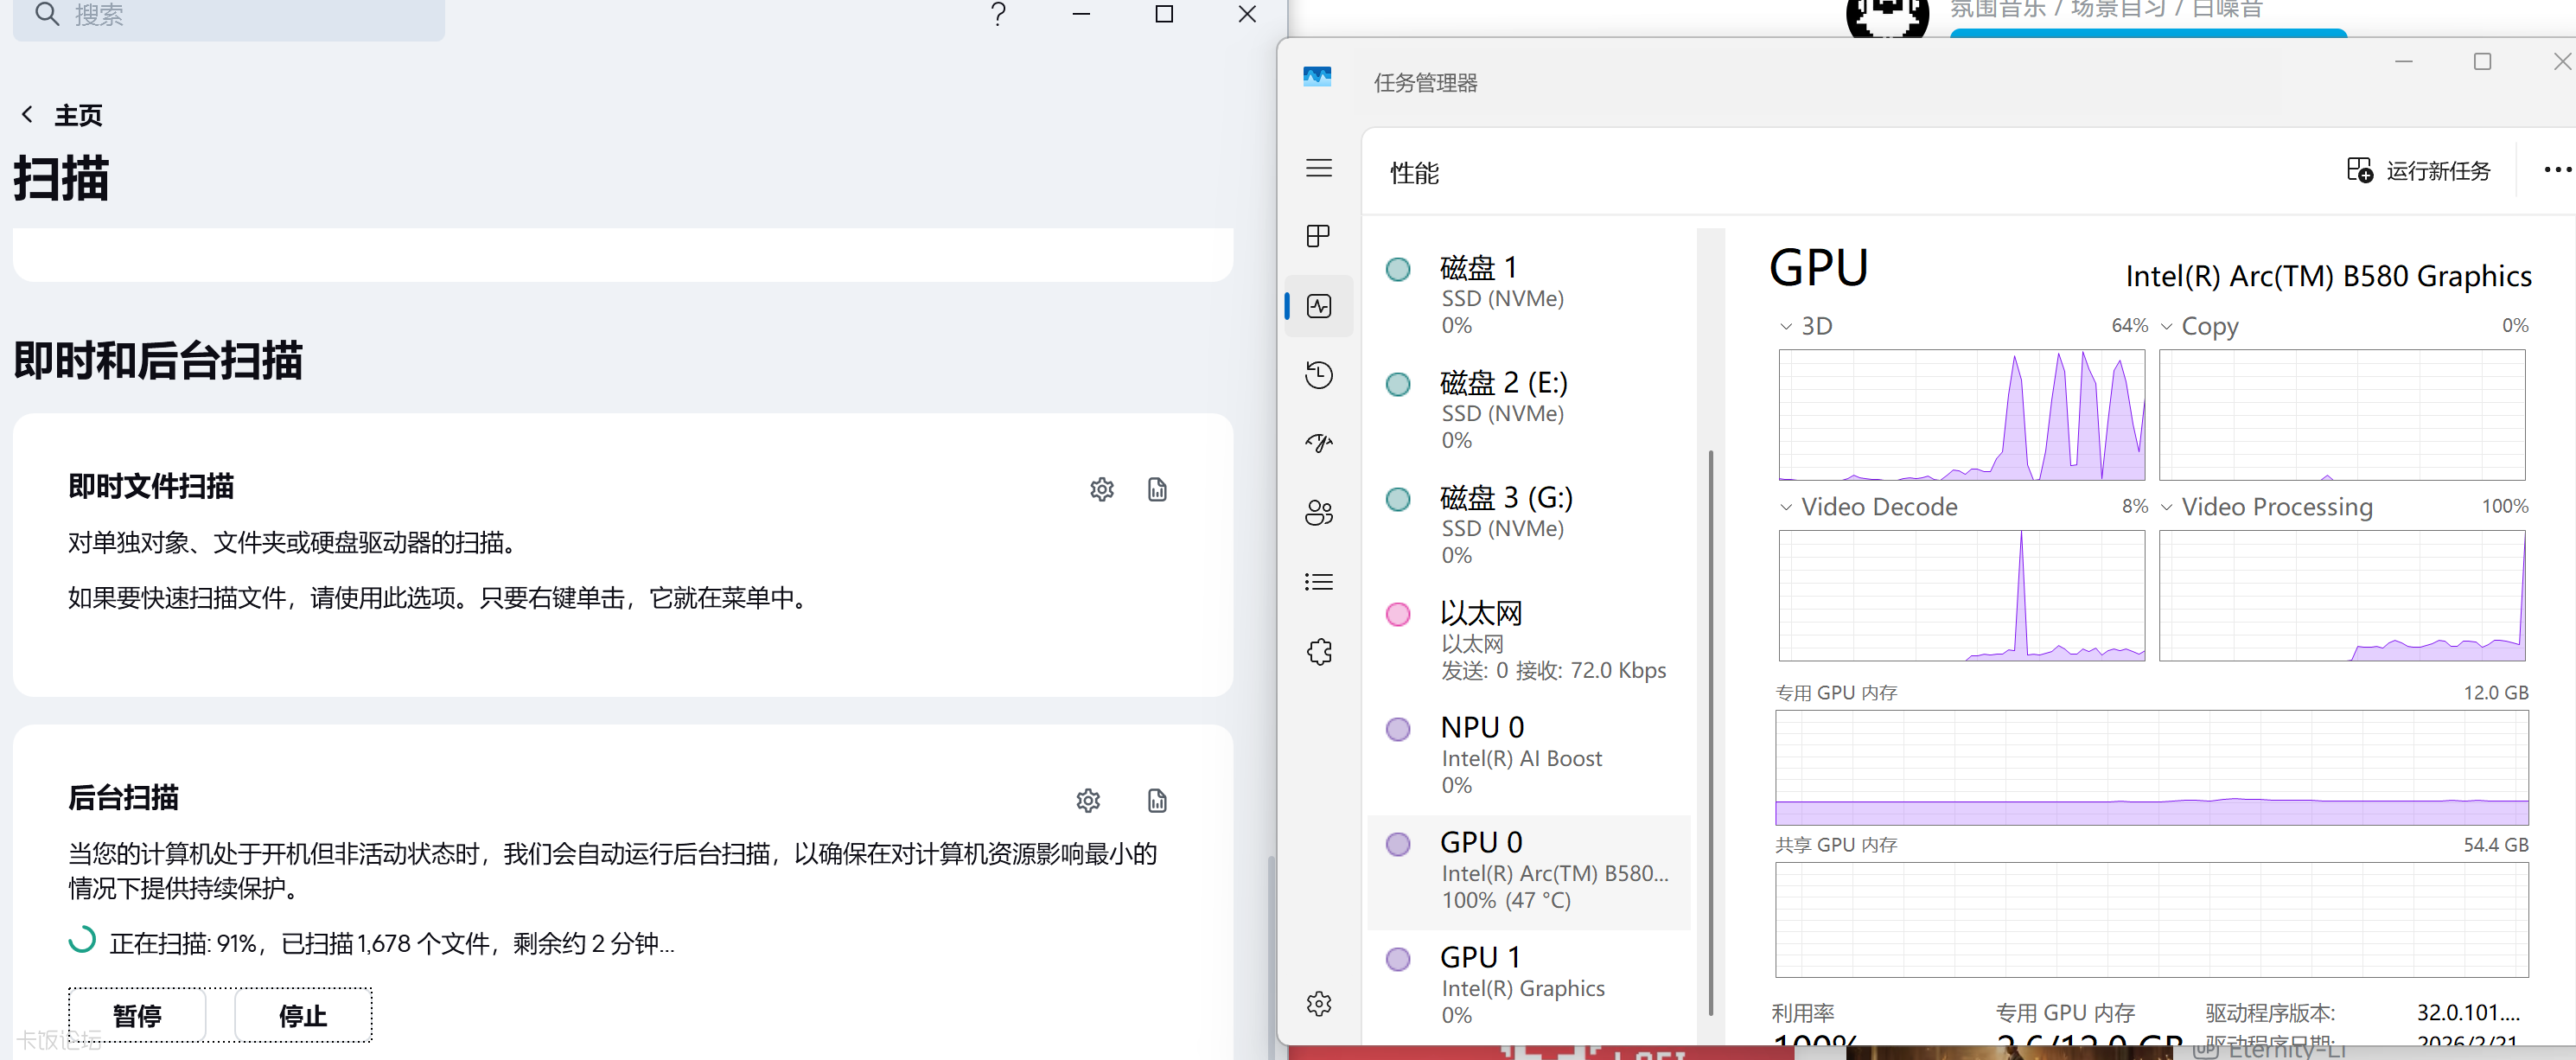Open Details page list icon
The height and width of the screenshot is (1060, 2576).
(x=1319, y=582)
